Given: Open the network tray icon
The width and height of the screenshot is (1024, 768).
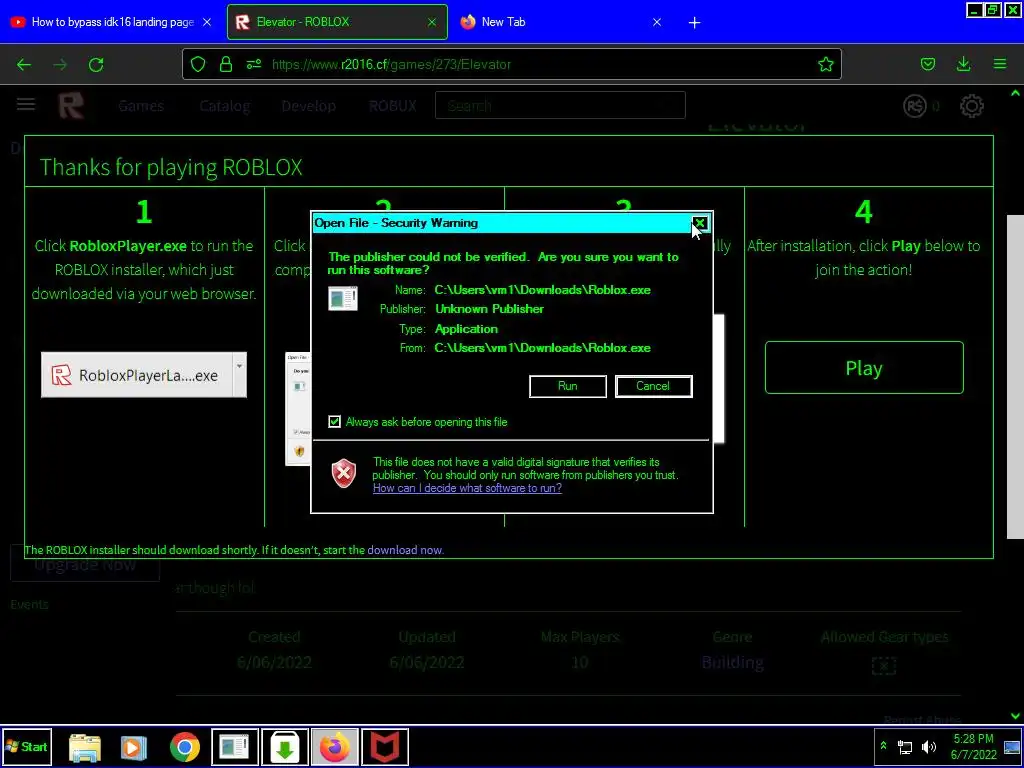Looking at the screenshot, I should 905,746.
